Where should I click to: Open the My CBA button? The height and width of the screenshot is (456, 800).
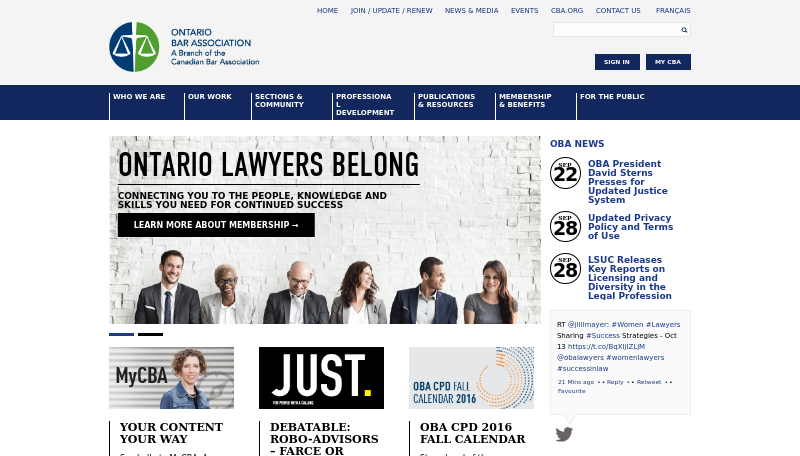pyautogui.click(x=668, y=62)
